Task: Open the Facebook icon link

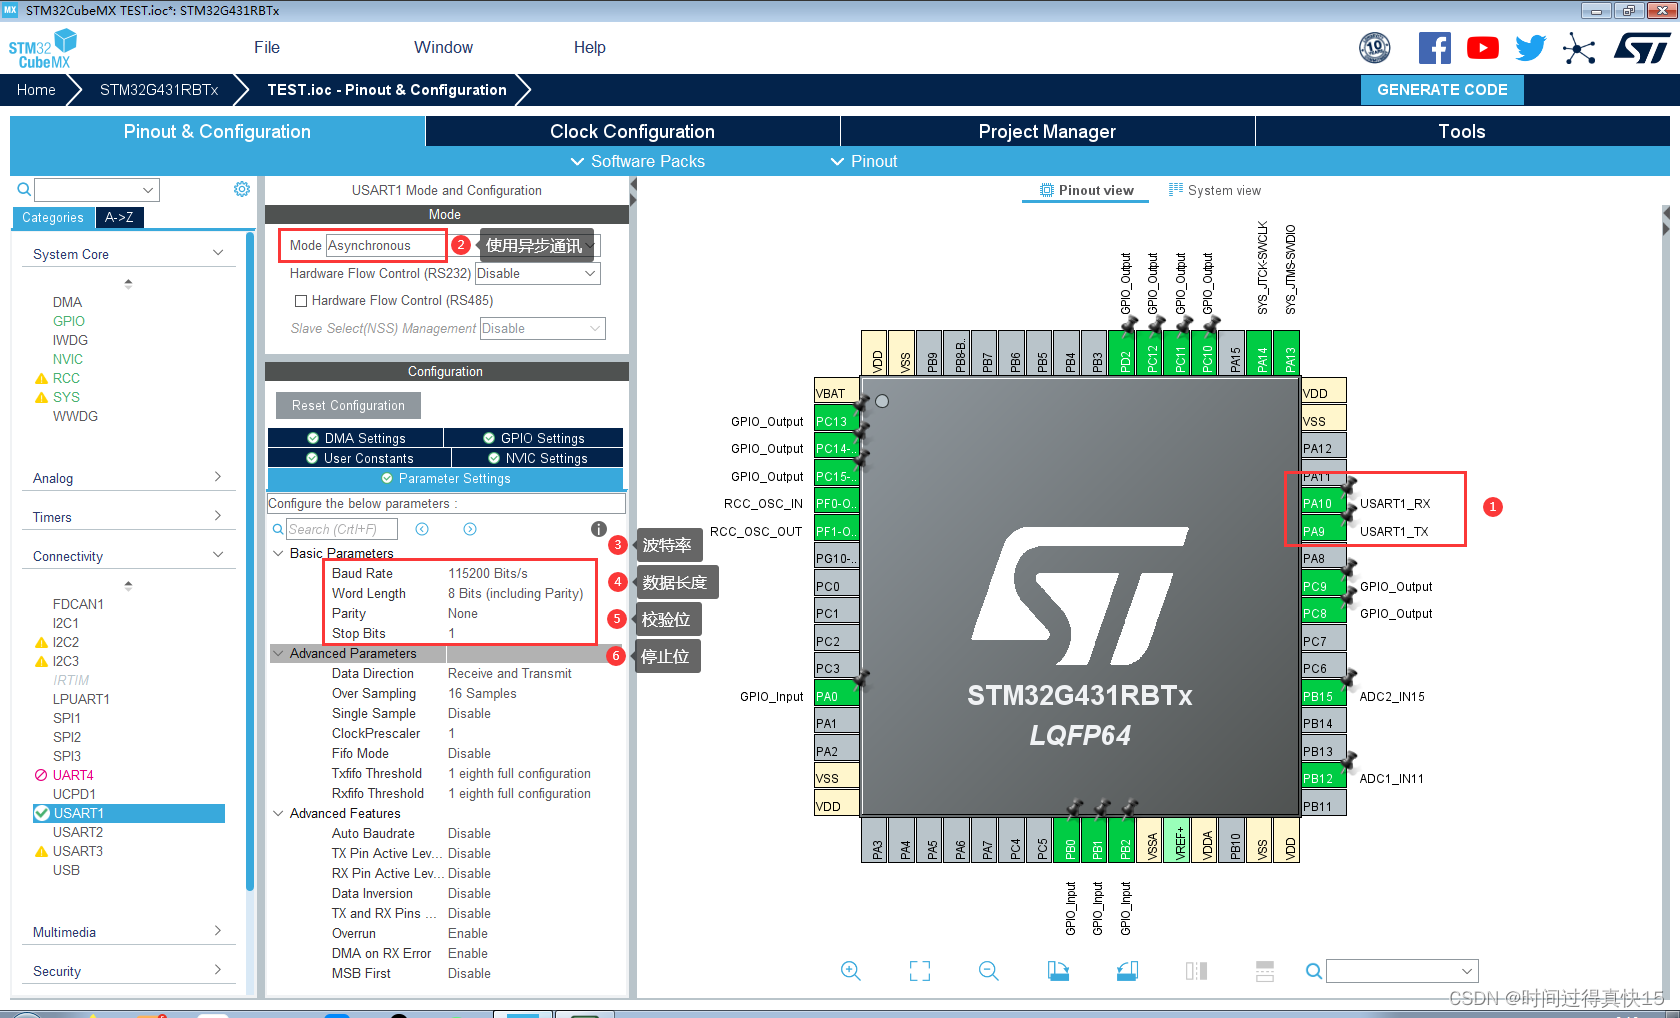Action: 1435,48
